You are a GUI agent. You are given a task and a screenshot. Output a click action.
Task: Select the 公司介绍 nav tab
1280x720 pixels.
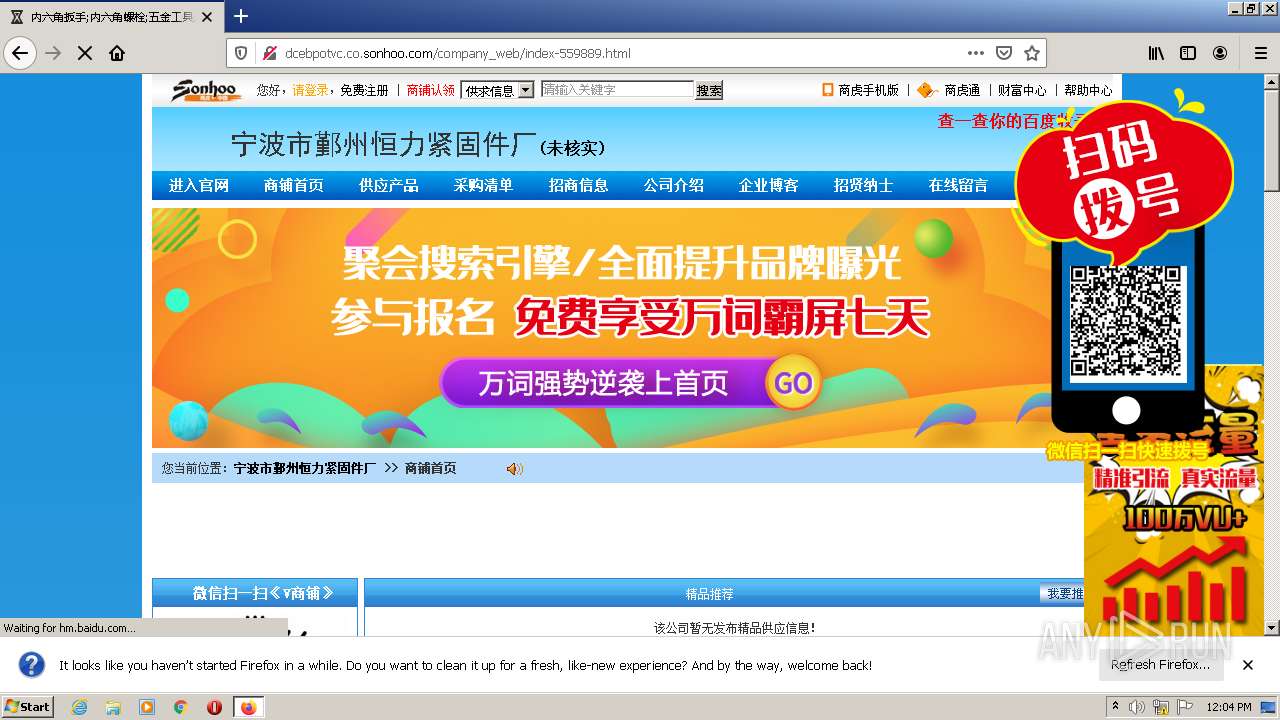674,185
